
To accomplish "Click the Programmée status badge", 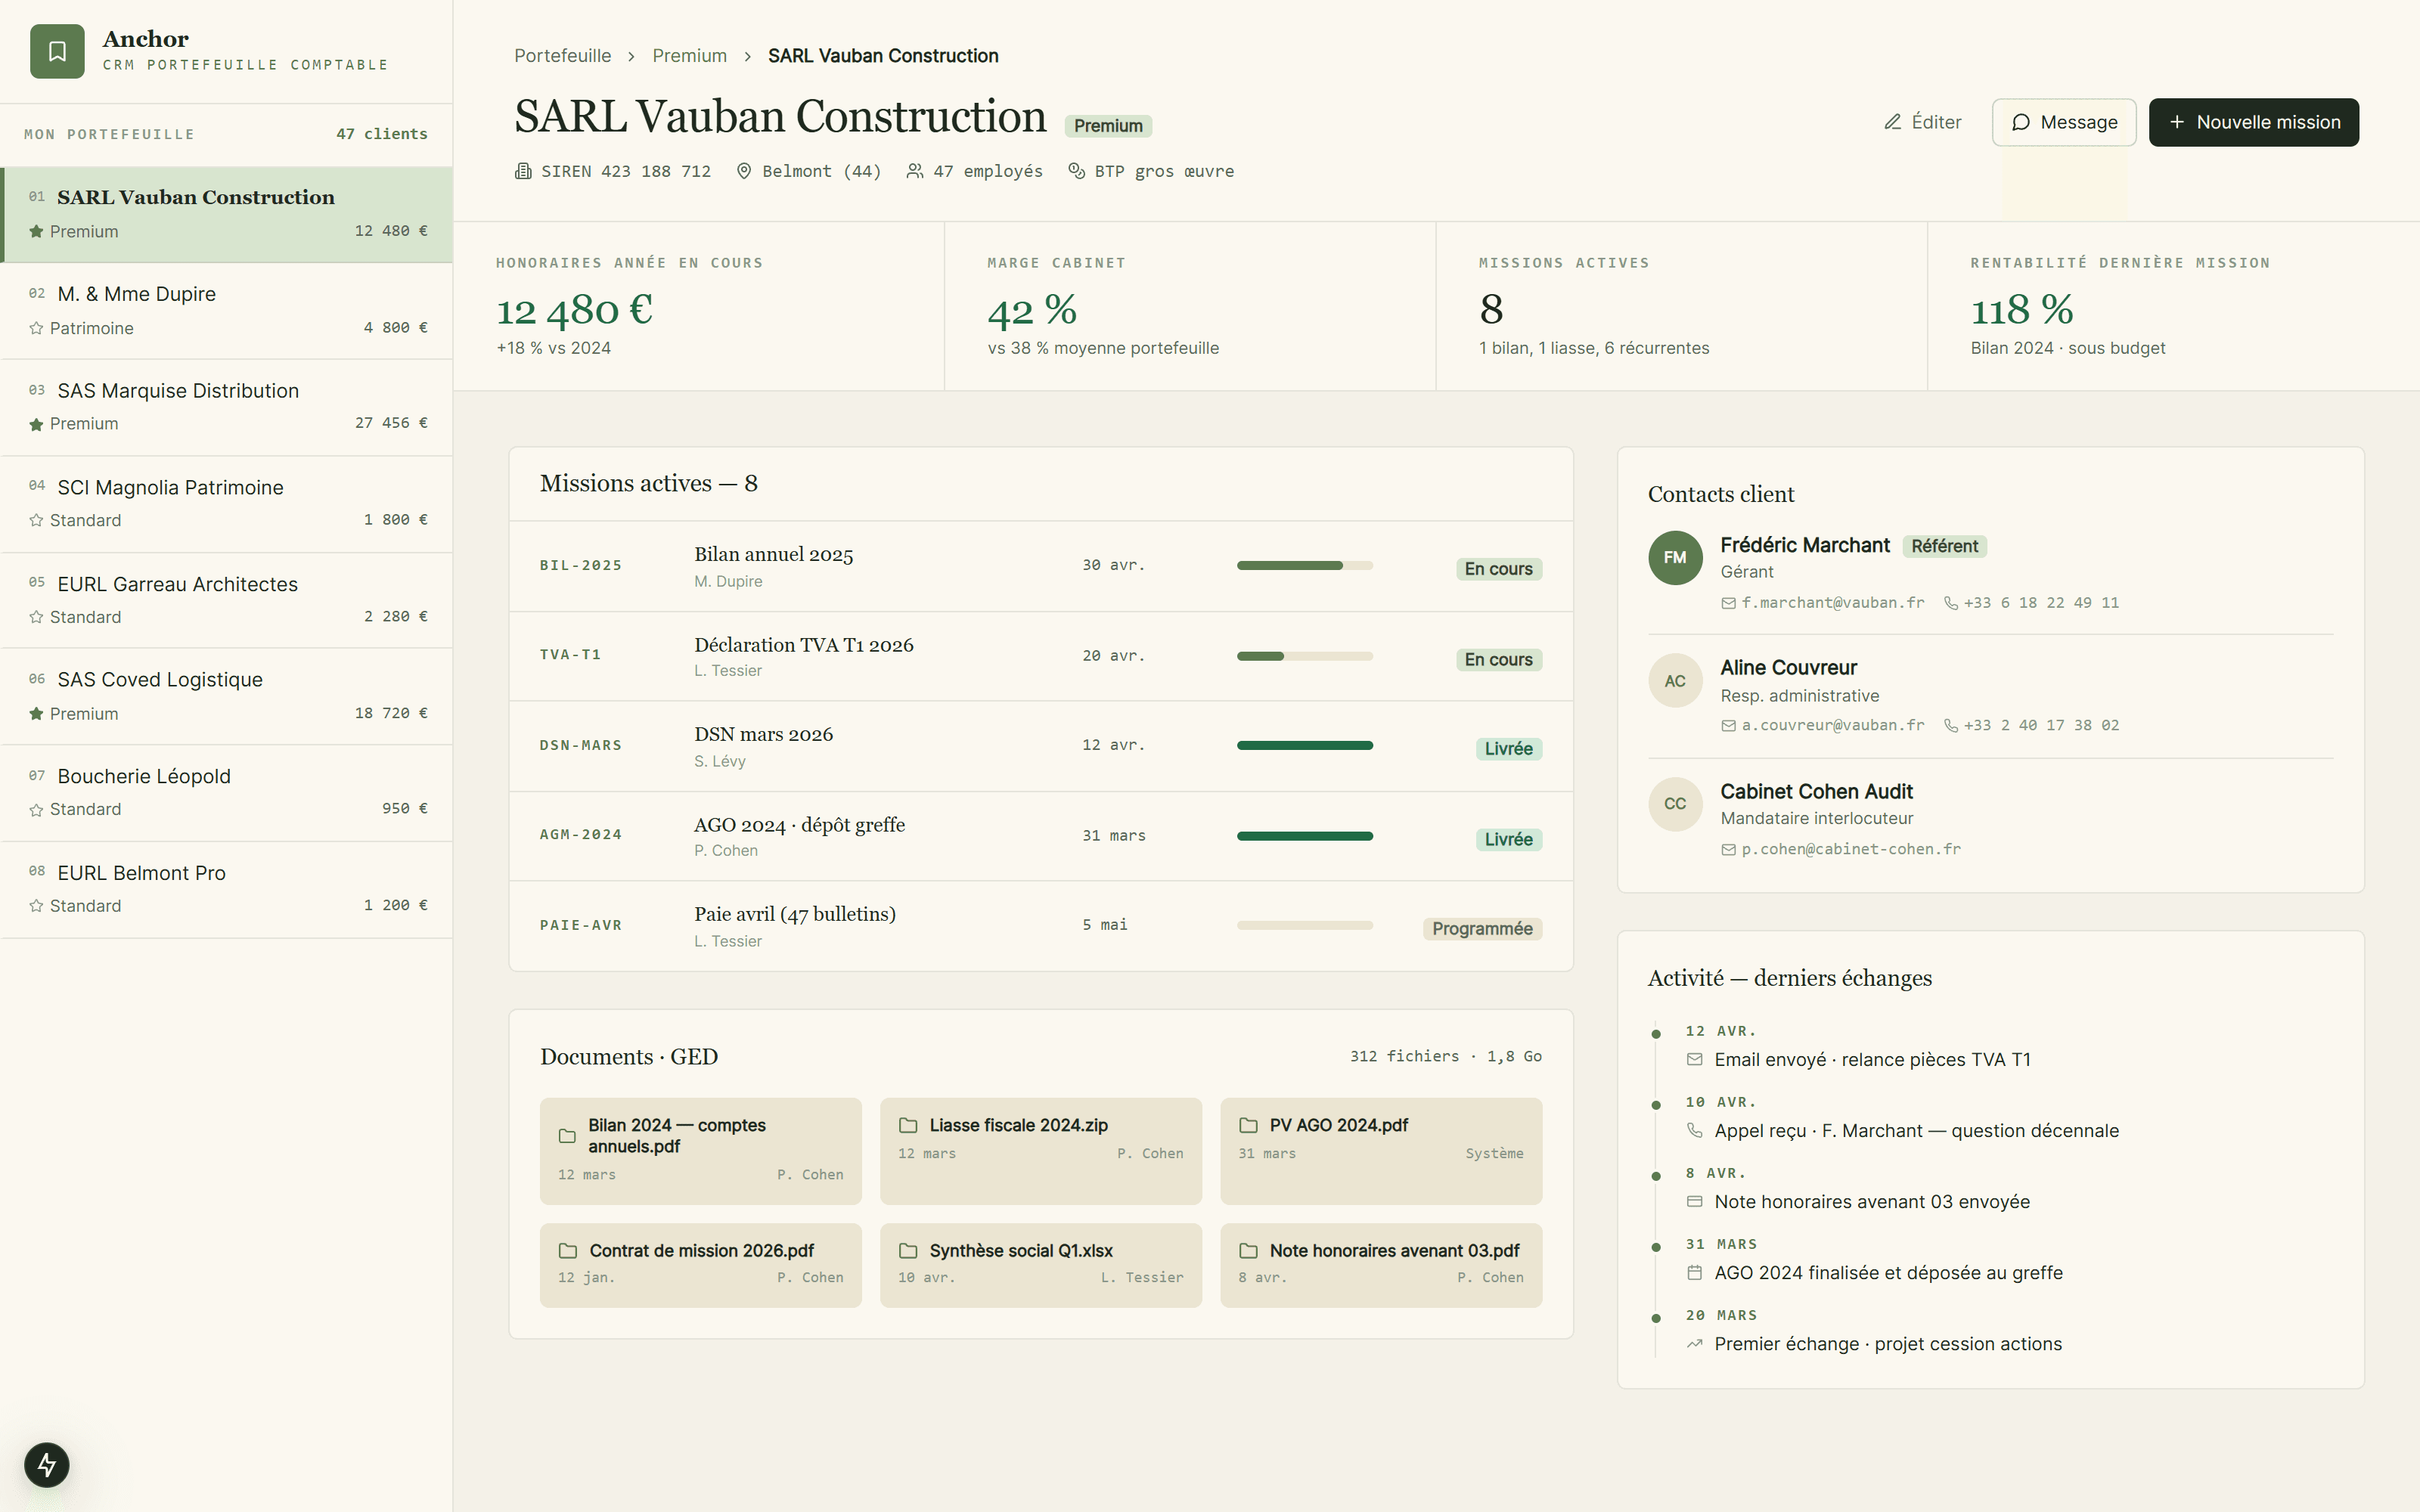I will [x=1482, y=929].
